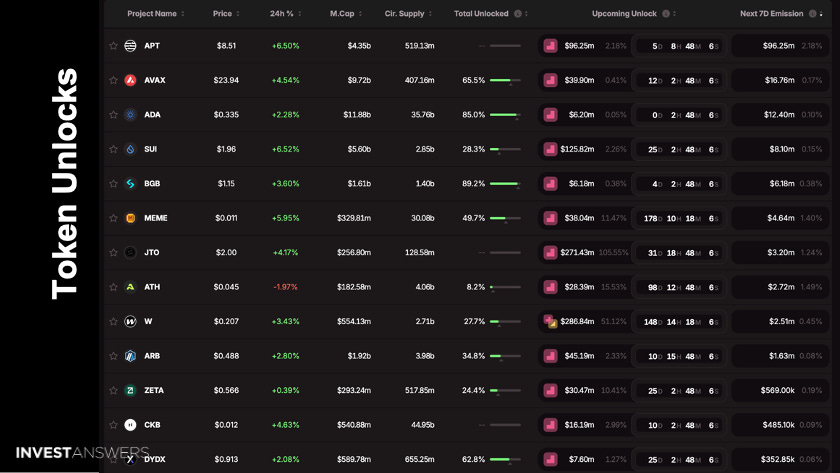840x473 pixels.
Task: Click the ATH token logo icon
Action: pyautogui.click(x=130, y=287)
